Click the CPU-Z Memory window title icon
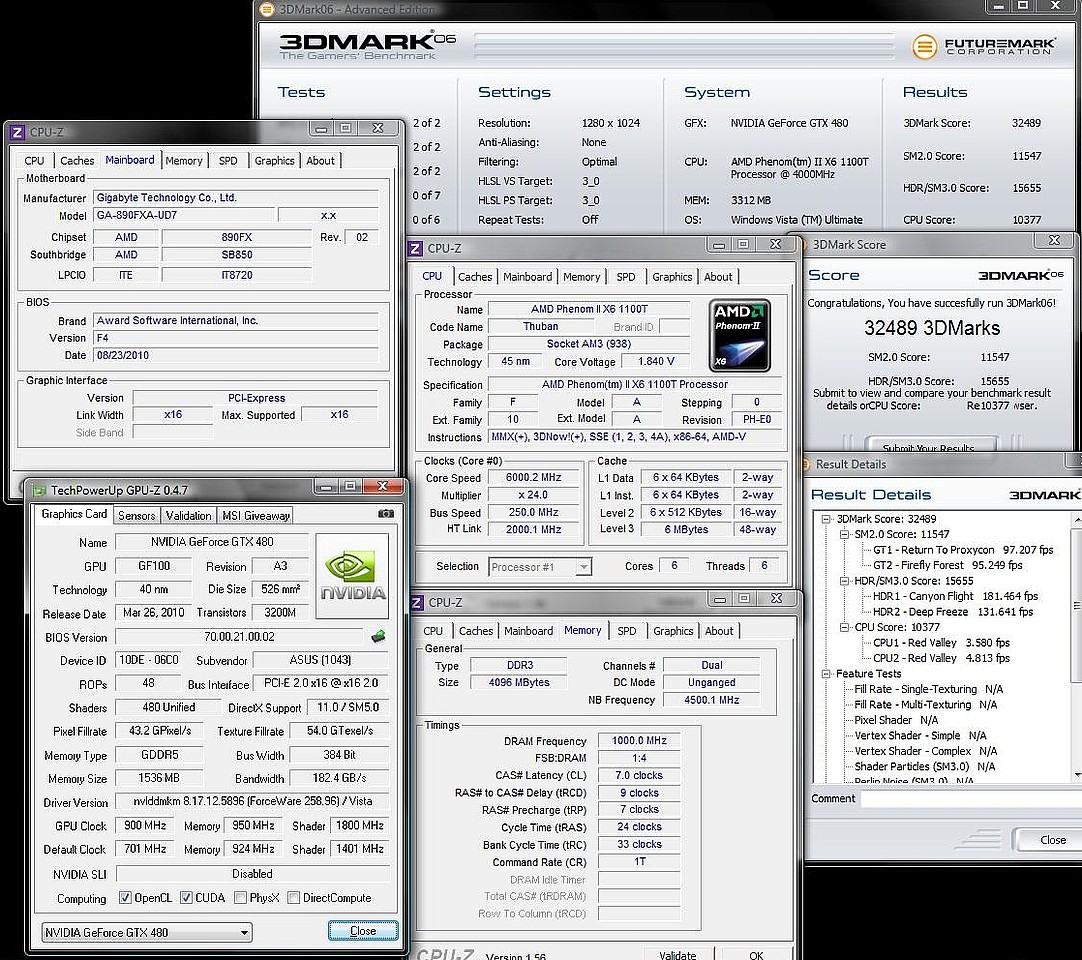The width and height of the screenshot is (1082, 960). coord(417,603)
